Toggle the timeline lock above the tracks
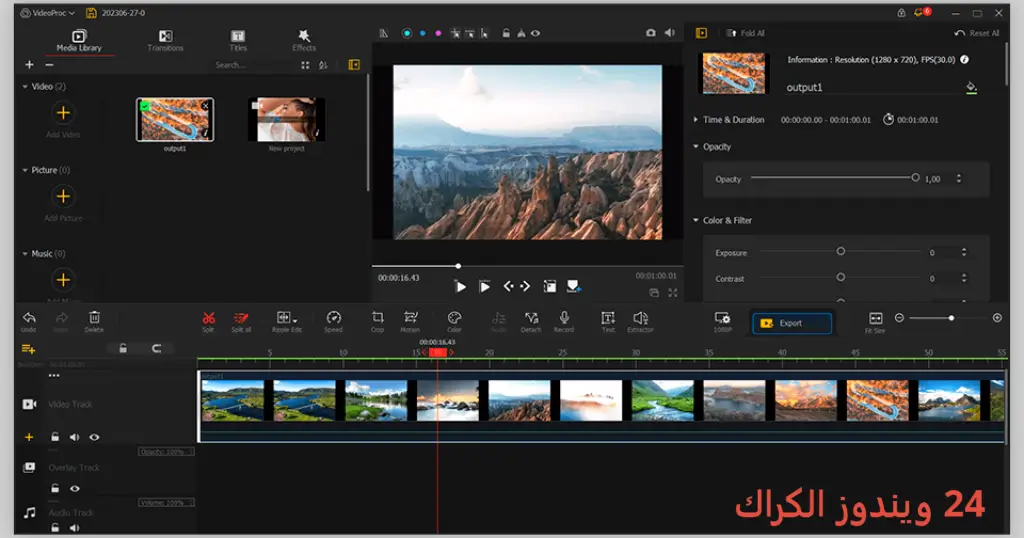 coord(123,349)
